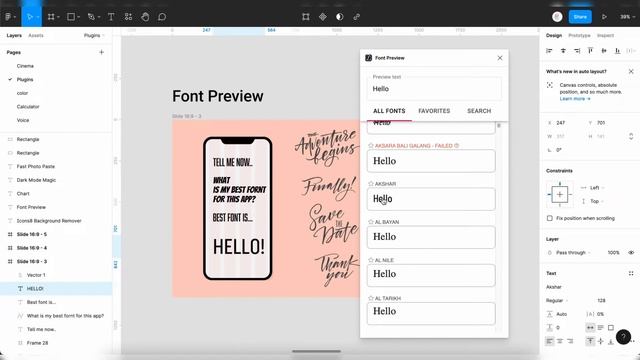Viewport: 640px width, 360px height.
Task: Close the Font Preview plugin window
Action: tap(500, 58)
